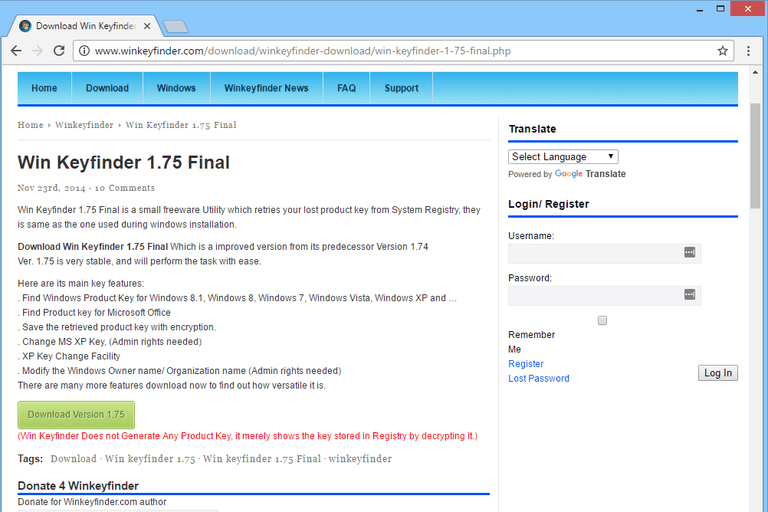The width and height of the screenshot is (768, 512).
Task: Click the vertical page scrollbar thumb
Action: [755, 156]
